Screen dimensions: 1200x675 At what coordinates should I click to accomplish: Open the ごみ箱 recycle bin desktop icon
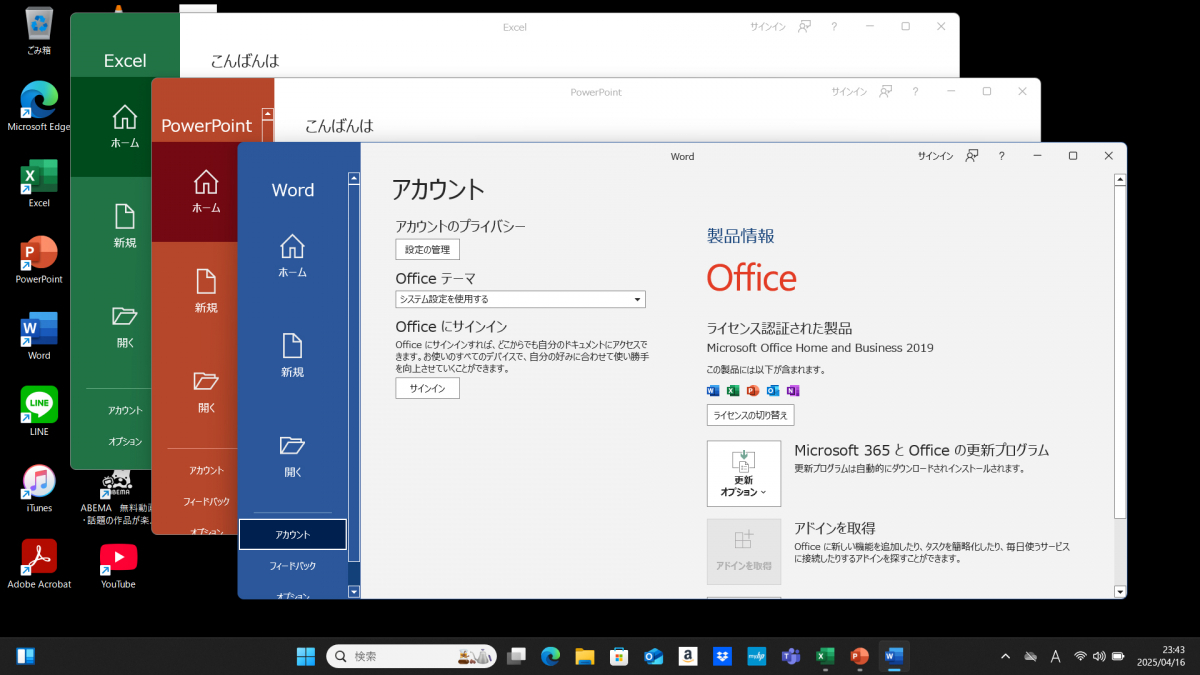39,30
